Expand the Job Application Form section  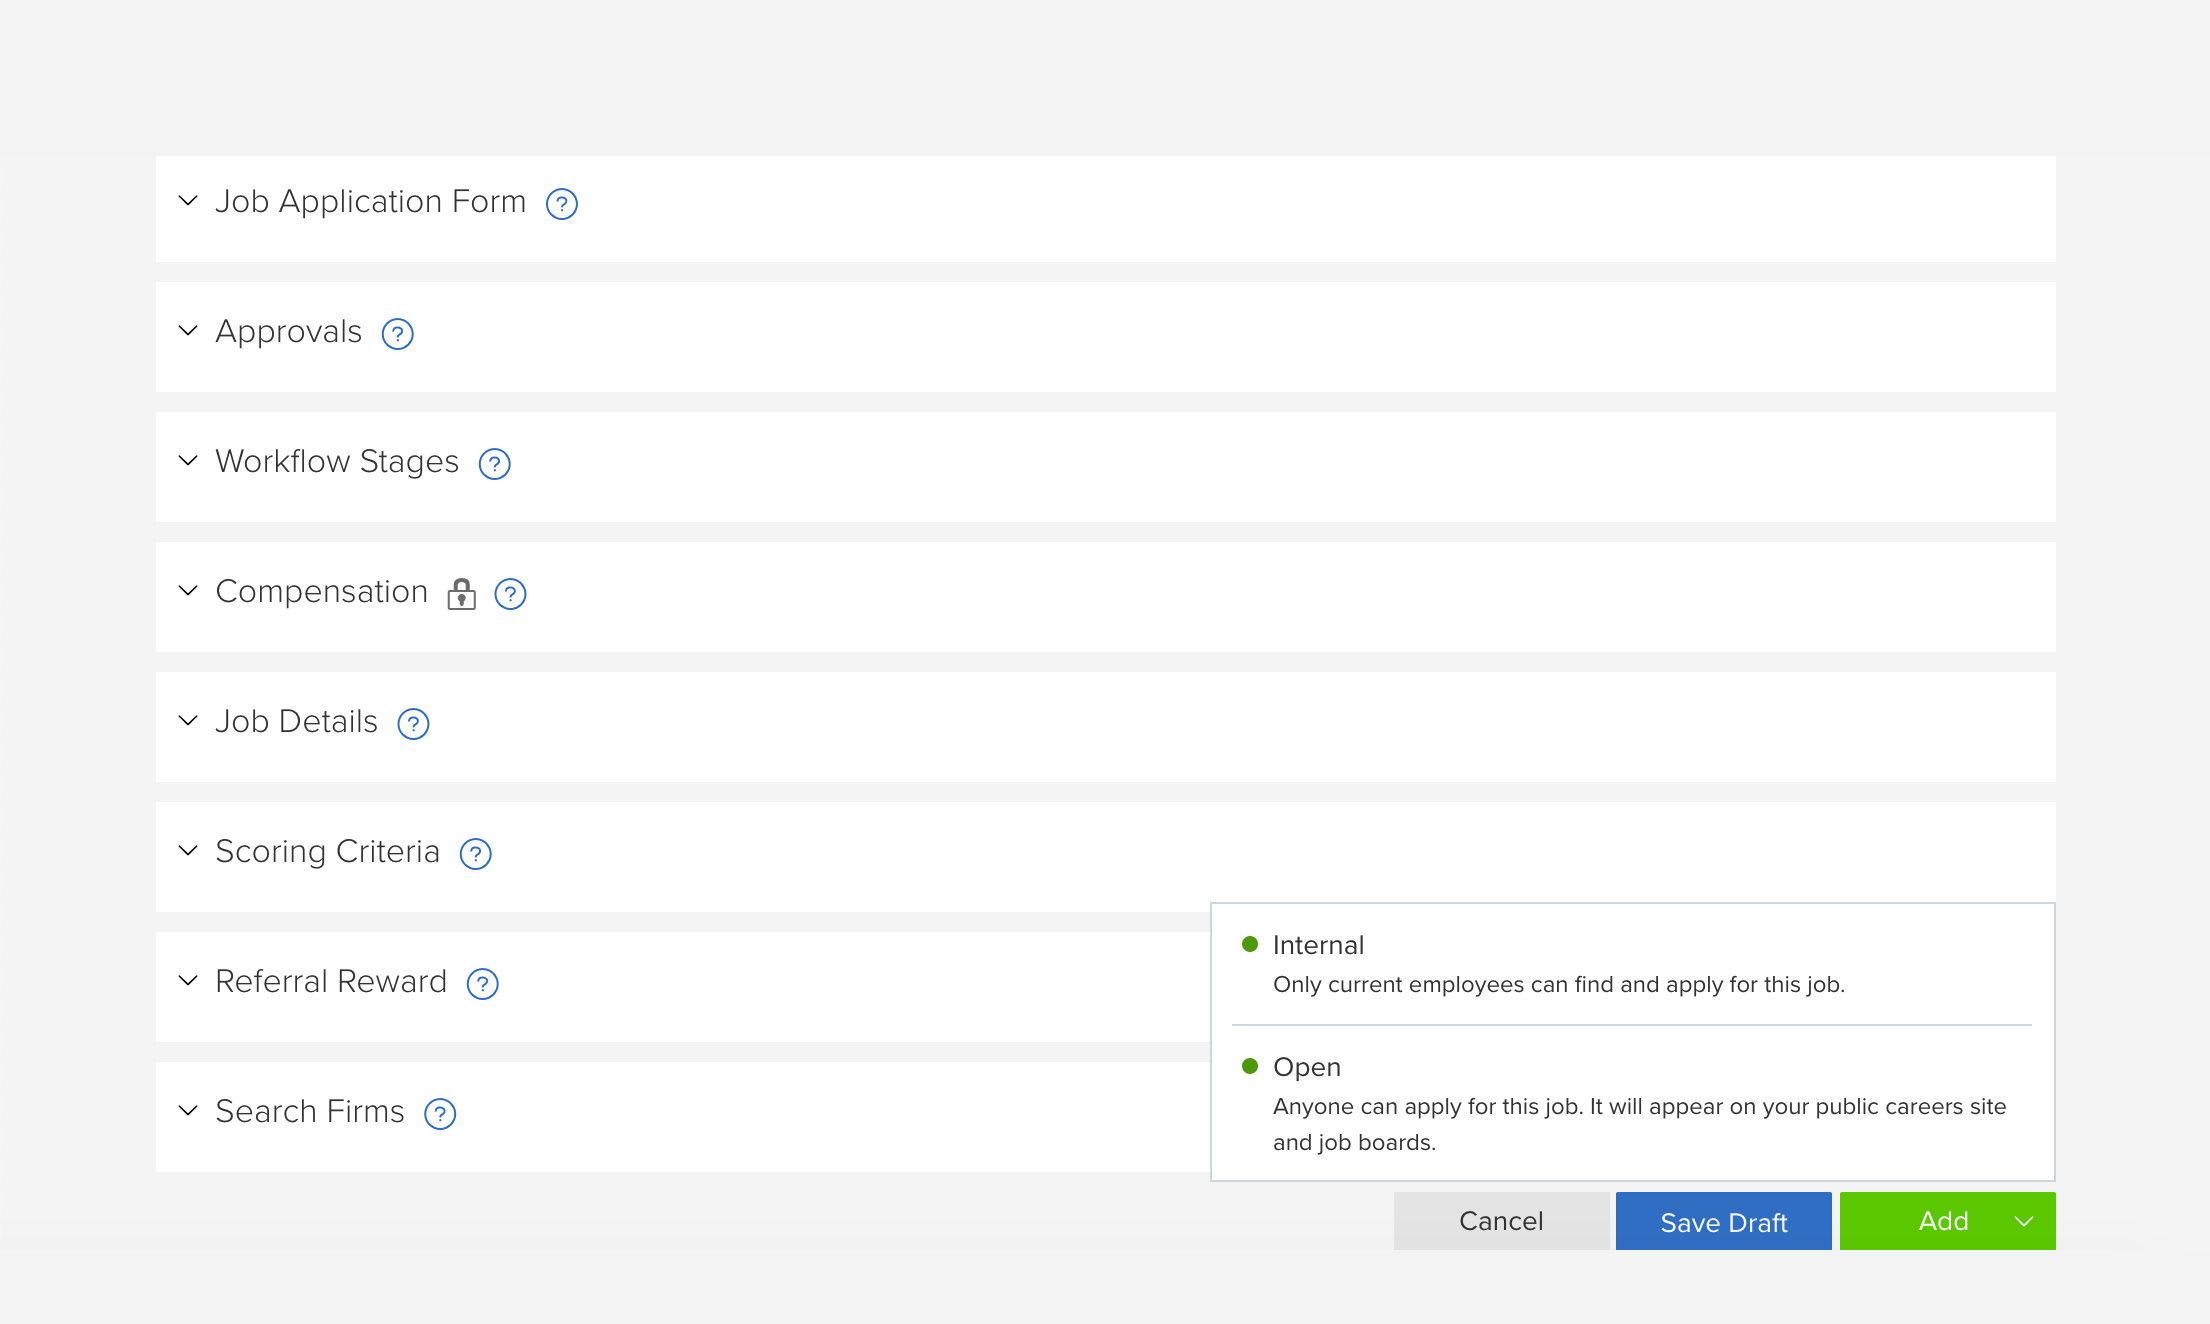pyautogui.click(x=188, y=201)
